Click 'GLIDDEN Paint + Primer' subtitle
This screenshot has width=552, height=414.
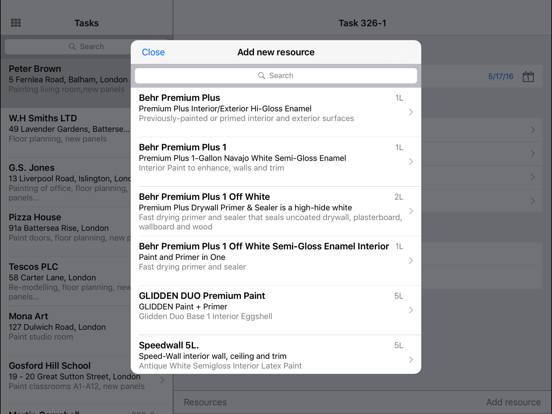point(183,307)
